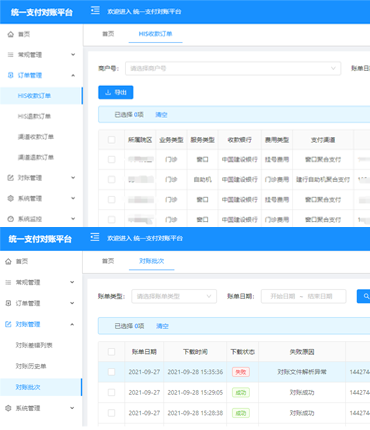370x430 pixels.
Task: Click highlighted 订单管理 icon in HIS收款订单 screen sidebar
Action: [11, 75]
